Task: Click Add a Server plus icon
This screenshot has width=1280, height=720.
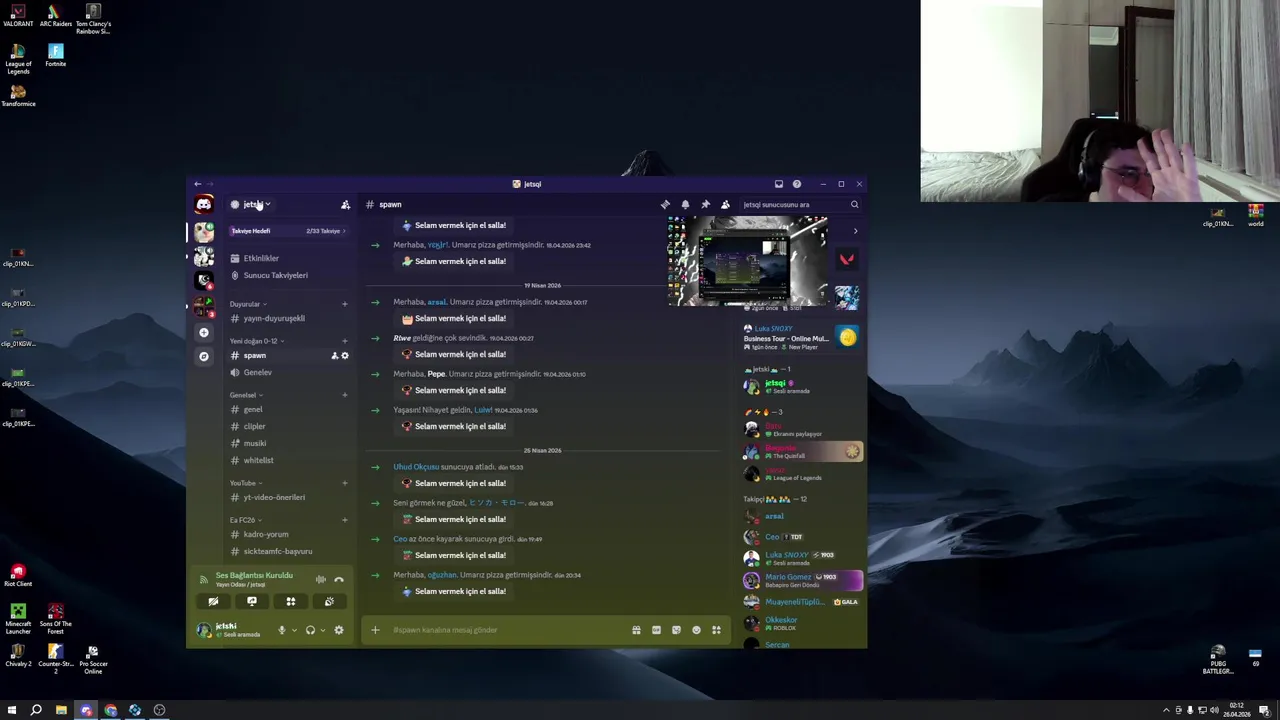Action: (x=204, y=332)
